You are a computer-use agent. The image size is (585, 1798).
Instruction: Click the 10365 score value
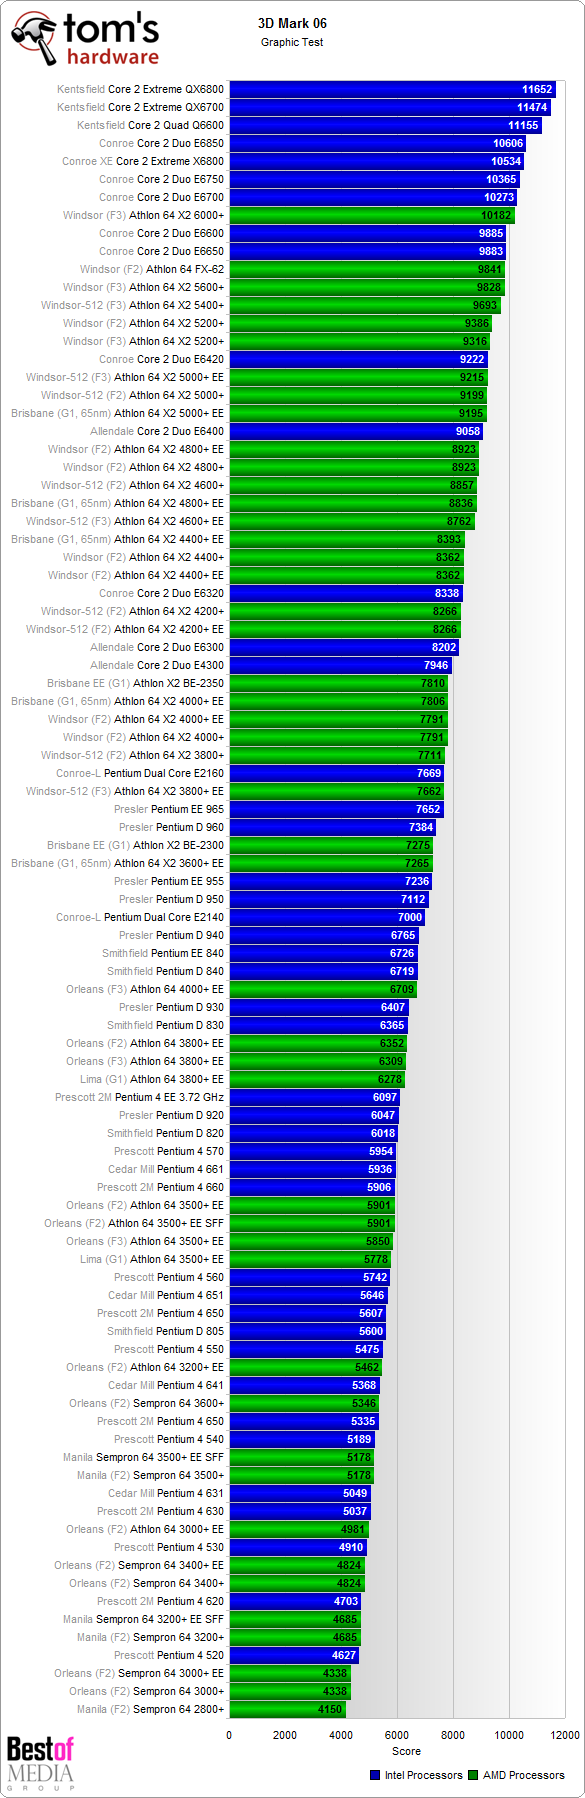tap(501, 179)
